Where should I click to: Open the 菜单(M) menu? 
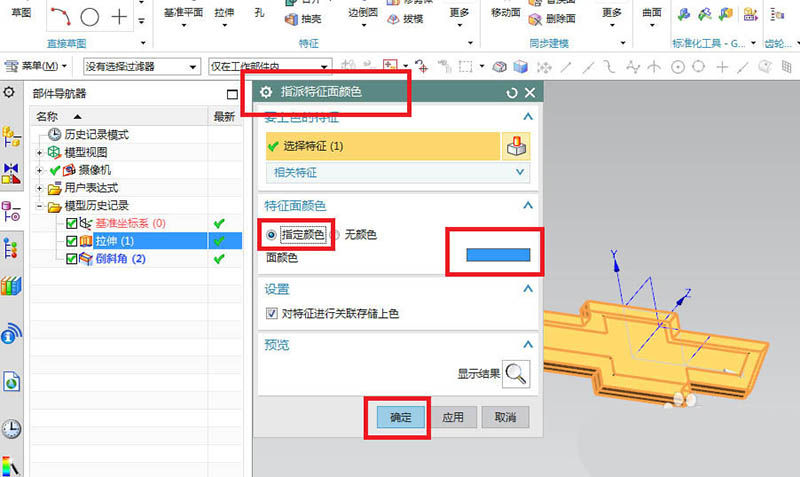(36, 66)
